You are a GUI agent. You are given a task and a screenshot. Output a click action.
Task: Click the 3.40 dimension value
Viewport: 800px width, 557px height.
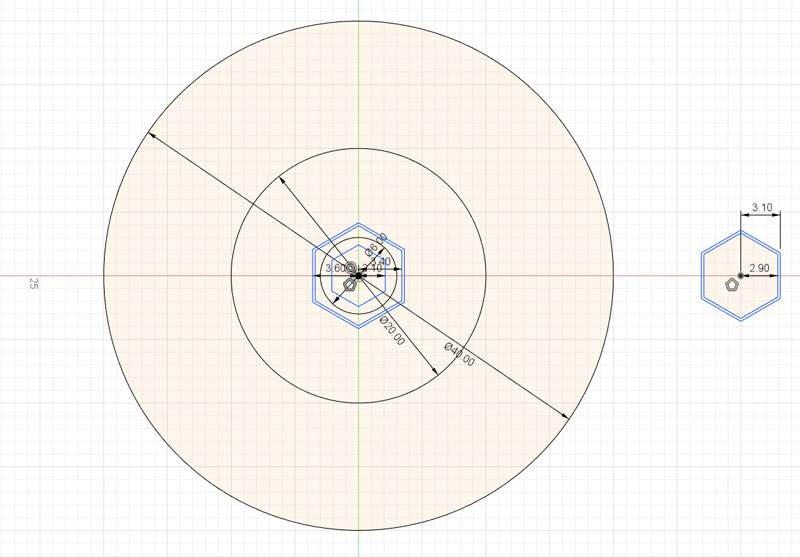(x=380, y=261)
